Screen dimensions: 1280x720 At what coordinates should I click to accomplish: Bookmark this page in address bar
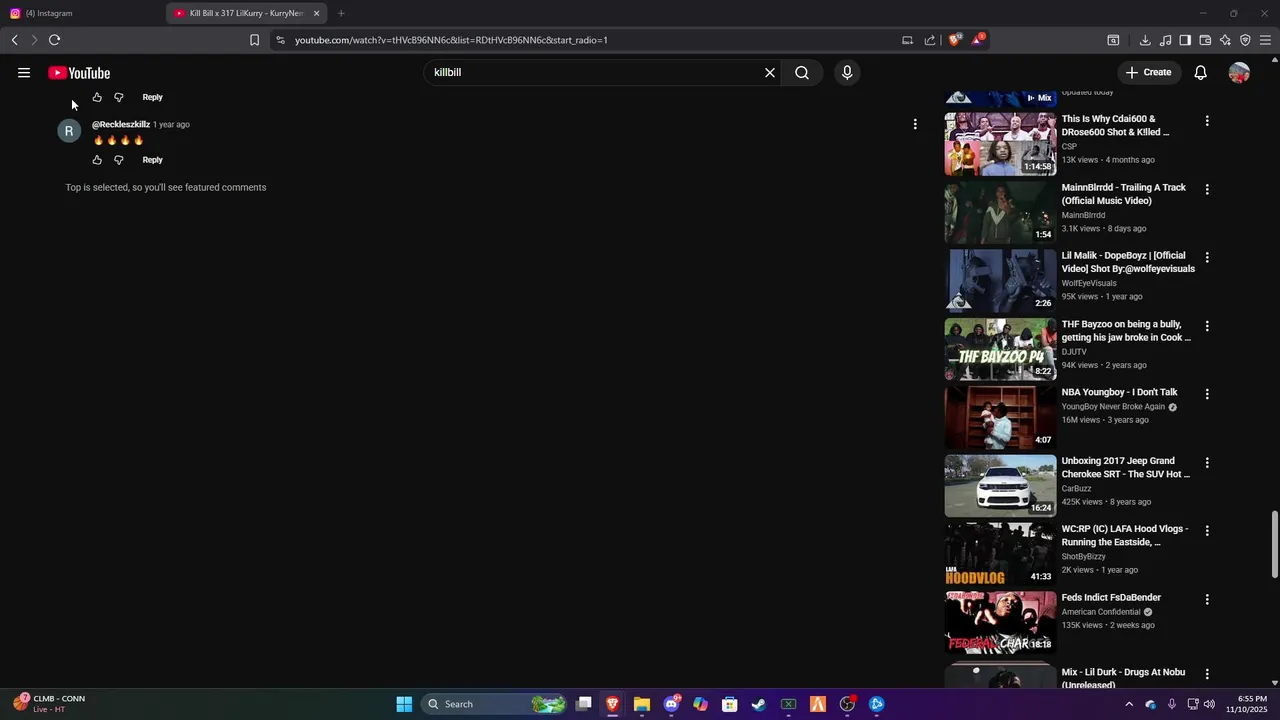click(x=254, y=40)
